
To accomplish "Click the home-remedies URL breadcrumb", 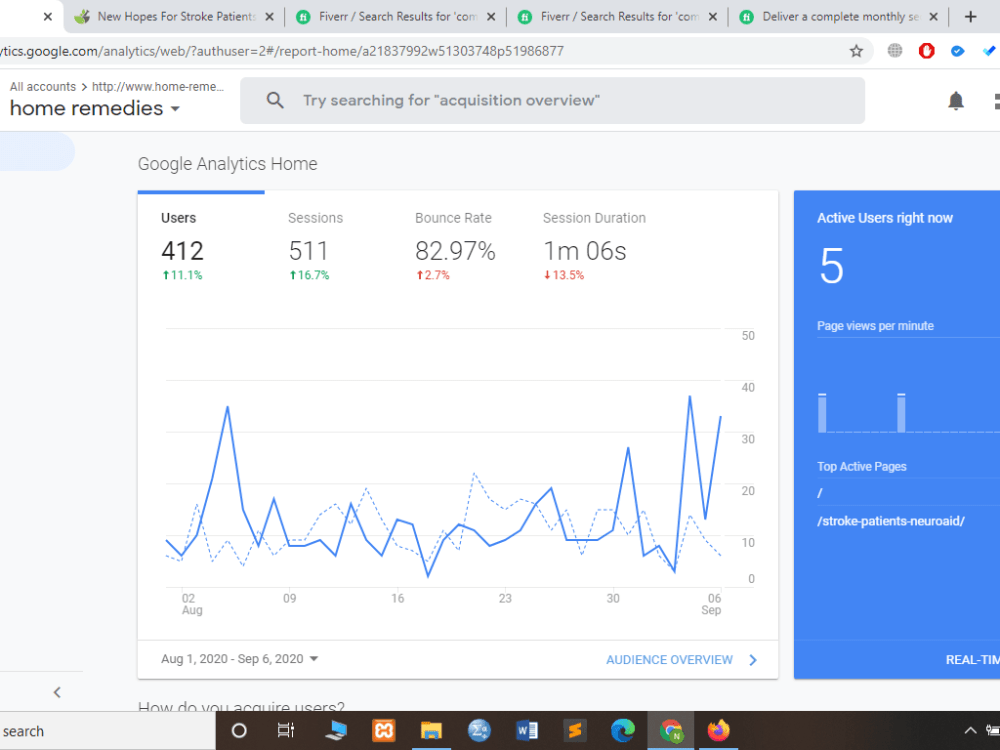I will [x=158, y=87].
